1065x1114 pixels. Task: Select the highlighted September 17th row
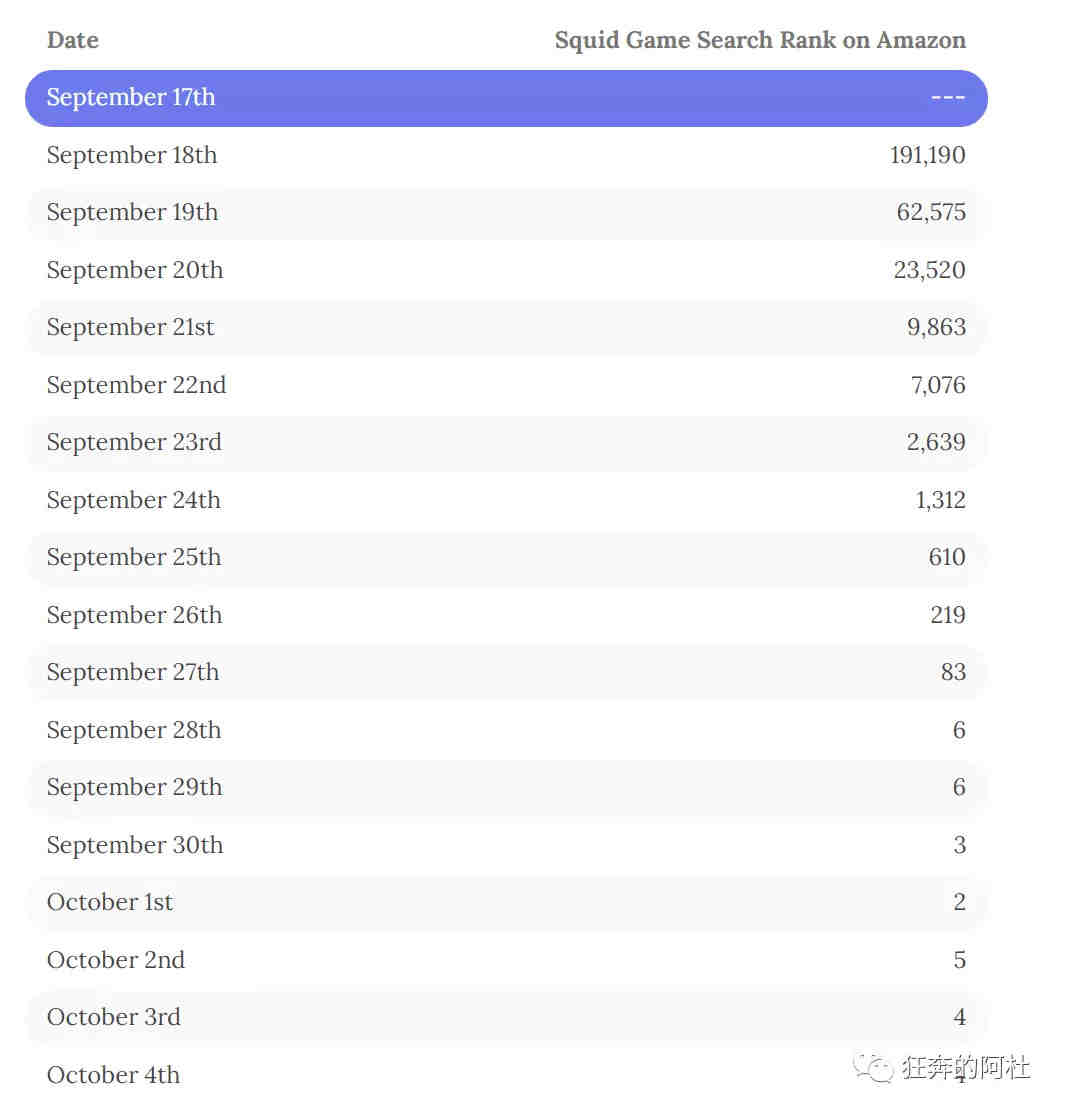coord(506,98)
